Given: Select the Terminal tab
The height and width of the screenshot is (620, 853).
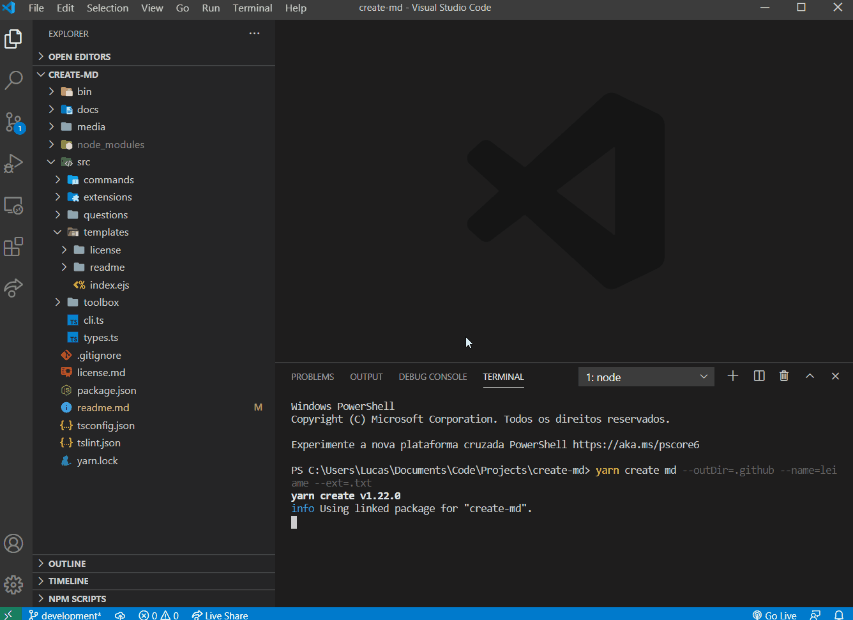Looking at the screenshot, I should (x=503, y=376).
